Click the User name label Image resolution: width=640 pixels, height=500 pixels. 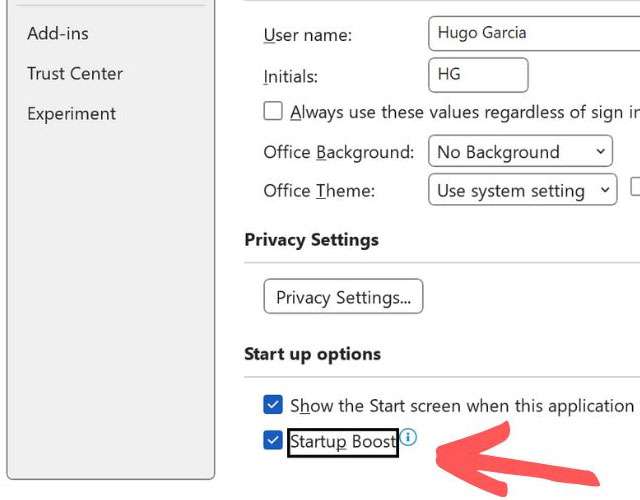click(x=308, y=35)
